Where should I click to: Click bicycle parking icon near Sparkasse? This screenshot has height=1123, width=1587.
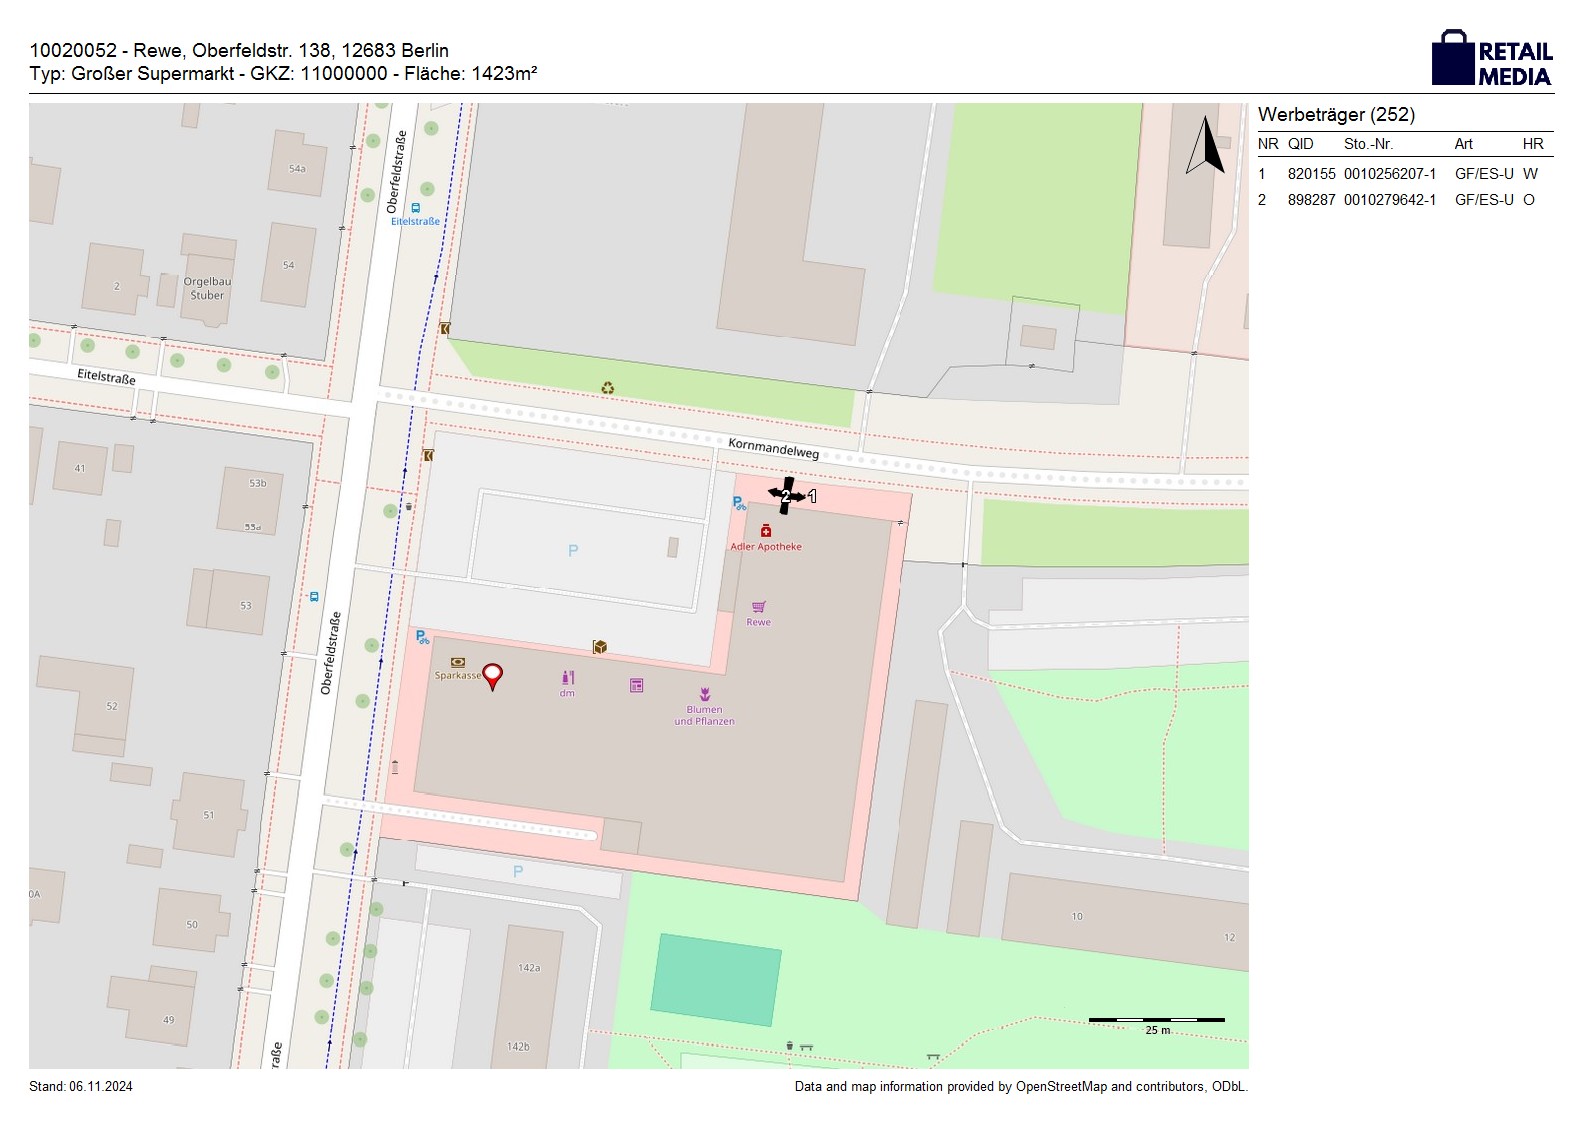(x=422, y=636)
